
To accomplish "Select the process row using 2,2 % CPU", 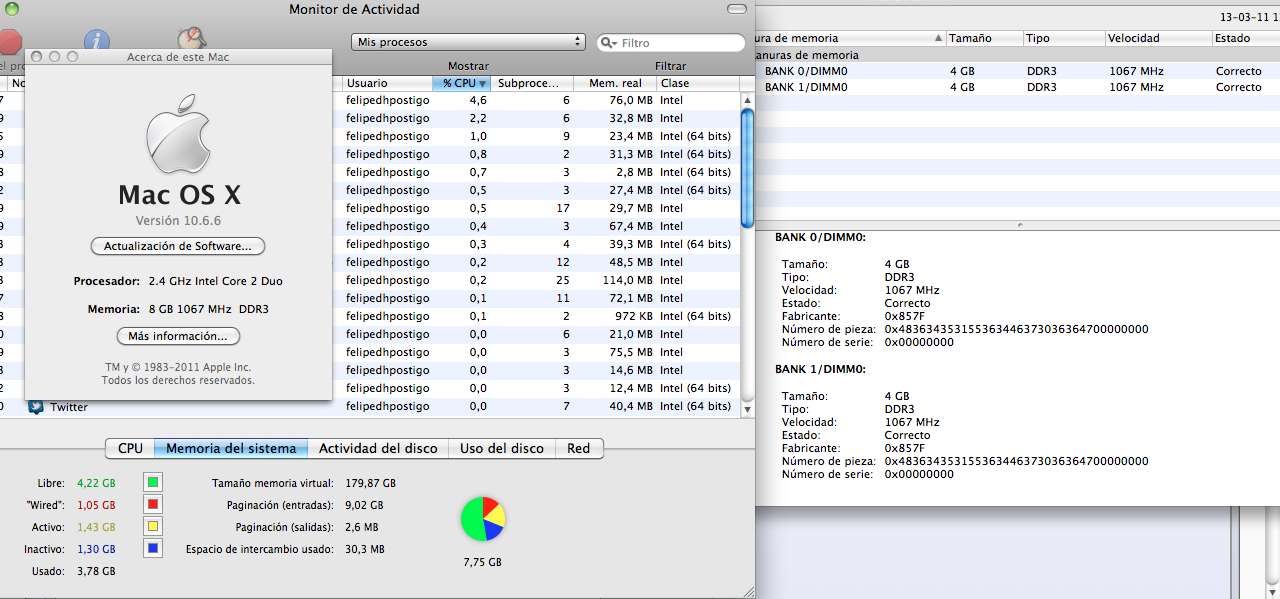I will [370, 118].
